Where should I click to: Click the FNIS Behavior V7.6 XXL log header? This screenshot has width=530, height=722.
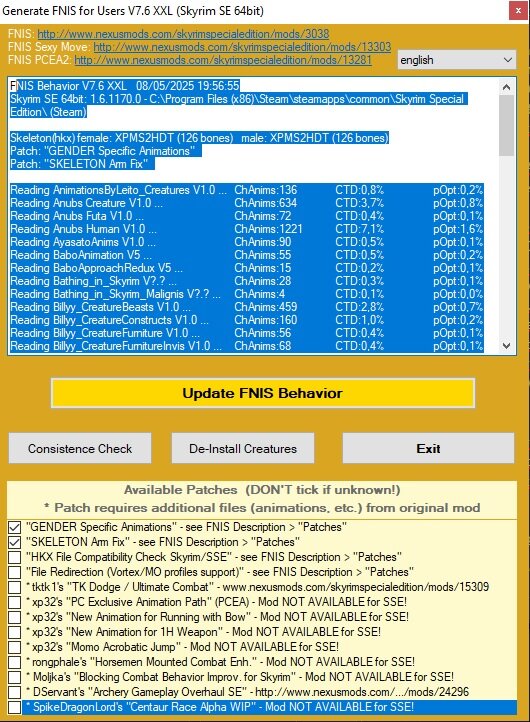[x=125, y=86]
